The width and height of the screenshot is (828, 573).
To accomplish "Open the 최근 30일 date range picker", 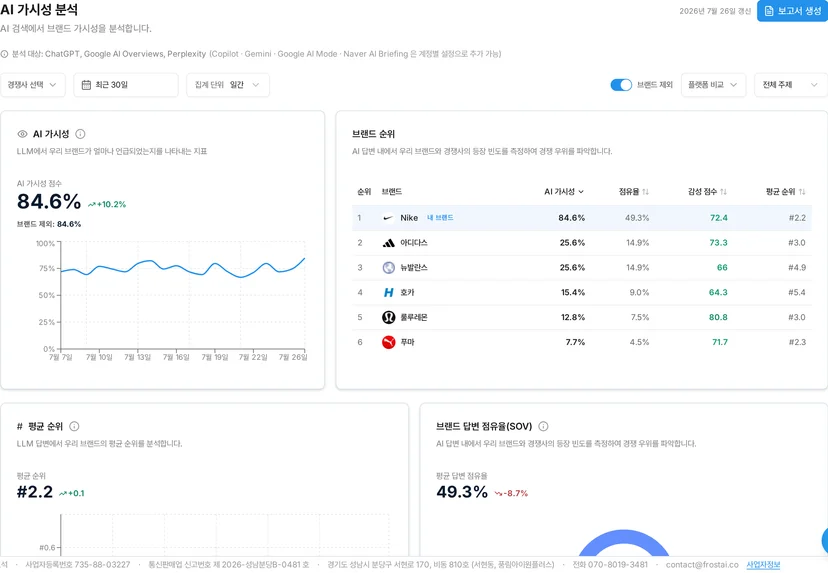I will (126, 84).
